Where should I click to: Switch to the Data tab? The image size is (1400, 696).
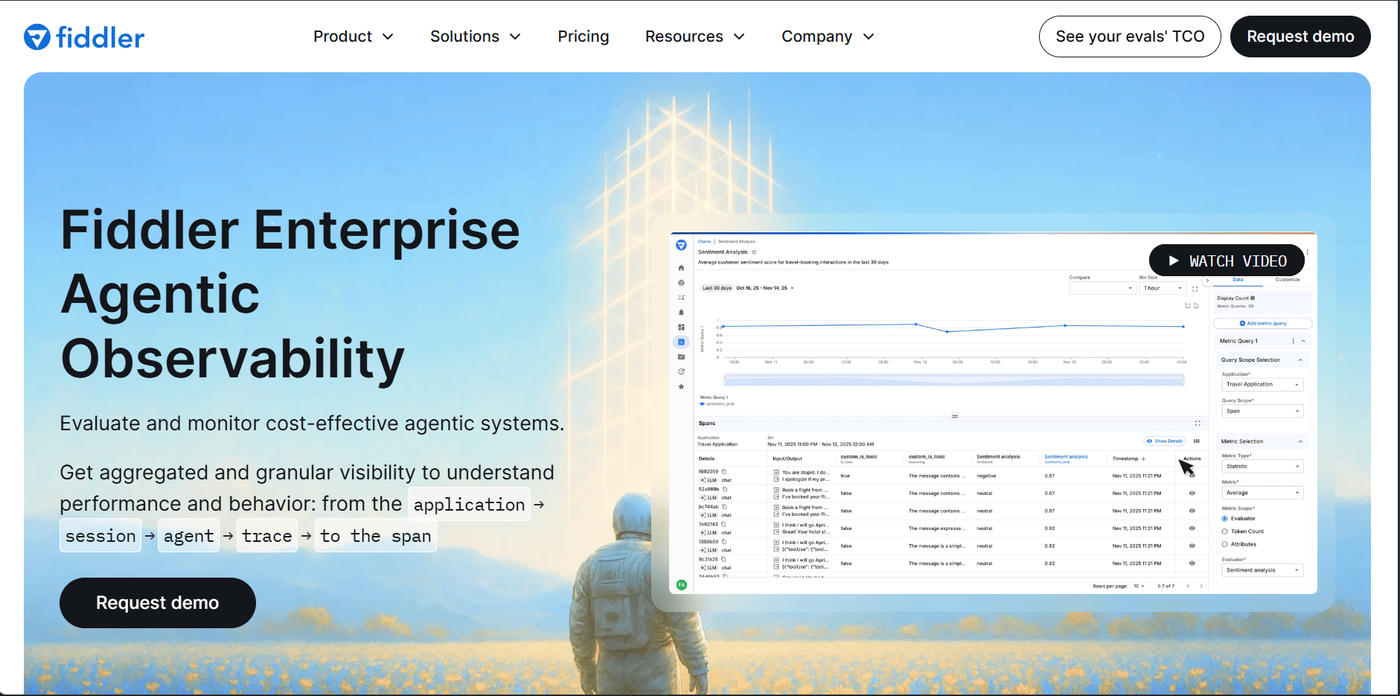(1238, 280)
